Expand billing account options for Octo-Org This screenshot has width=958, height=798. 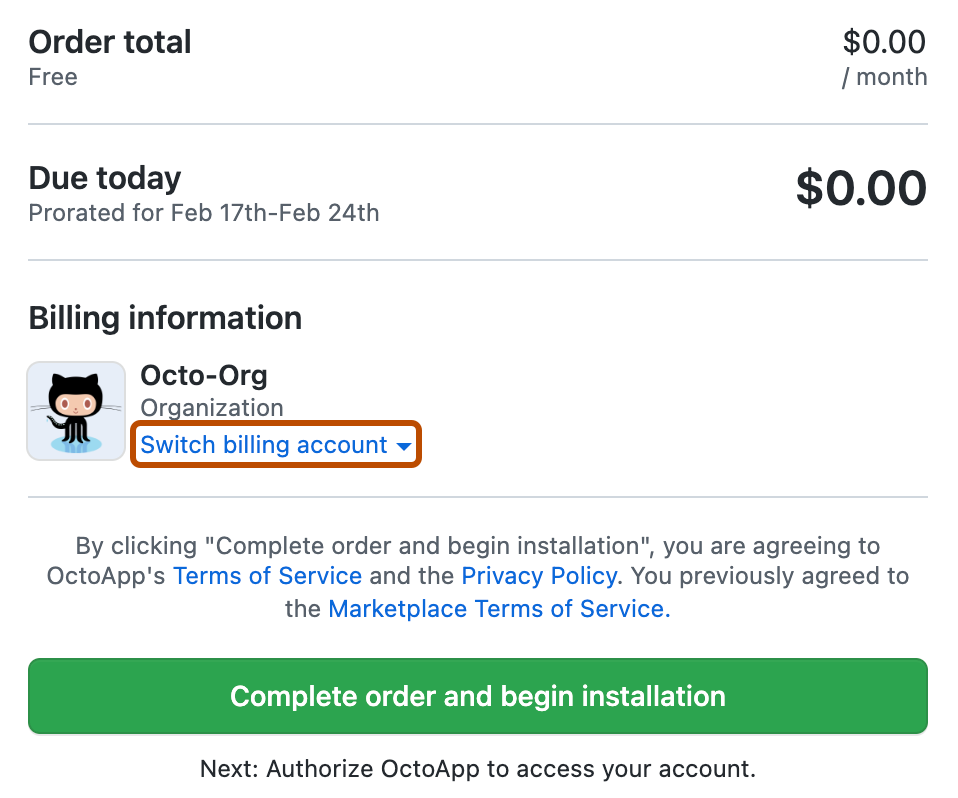coord(265,444)
